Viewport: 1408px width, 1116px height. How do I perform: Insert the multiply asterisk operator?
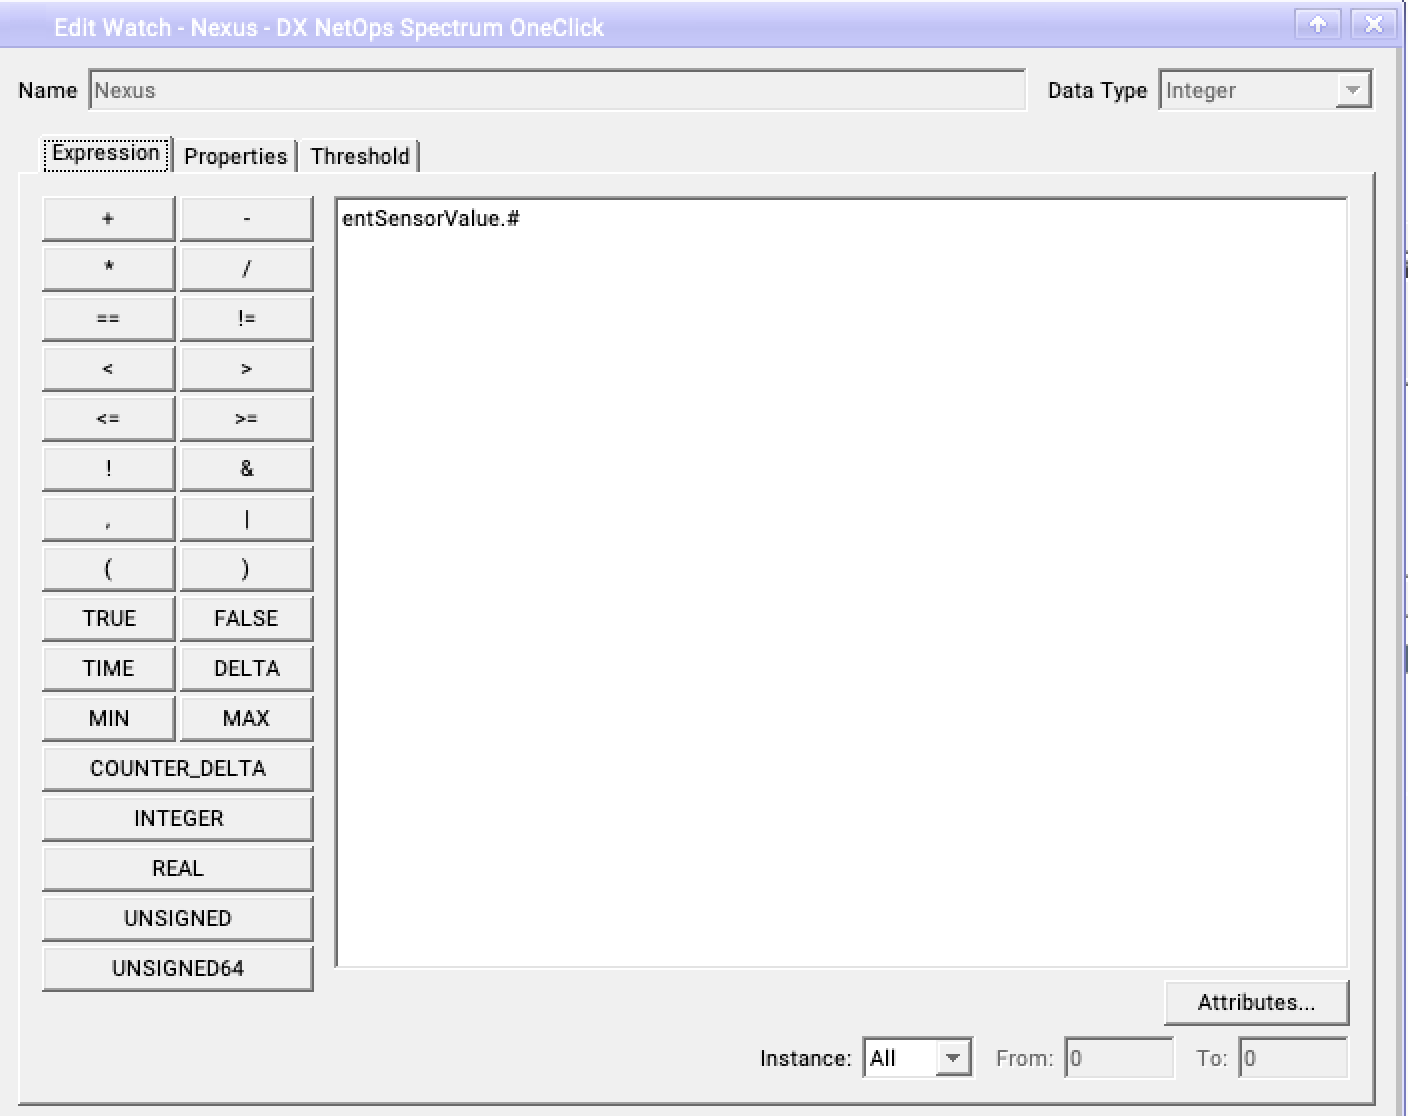108,269
